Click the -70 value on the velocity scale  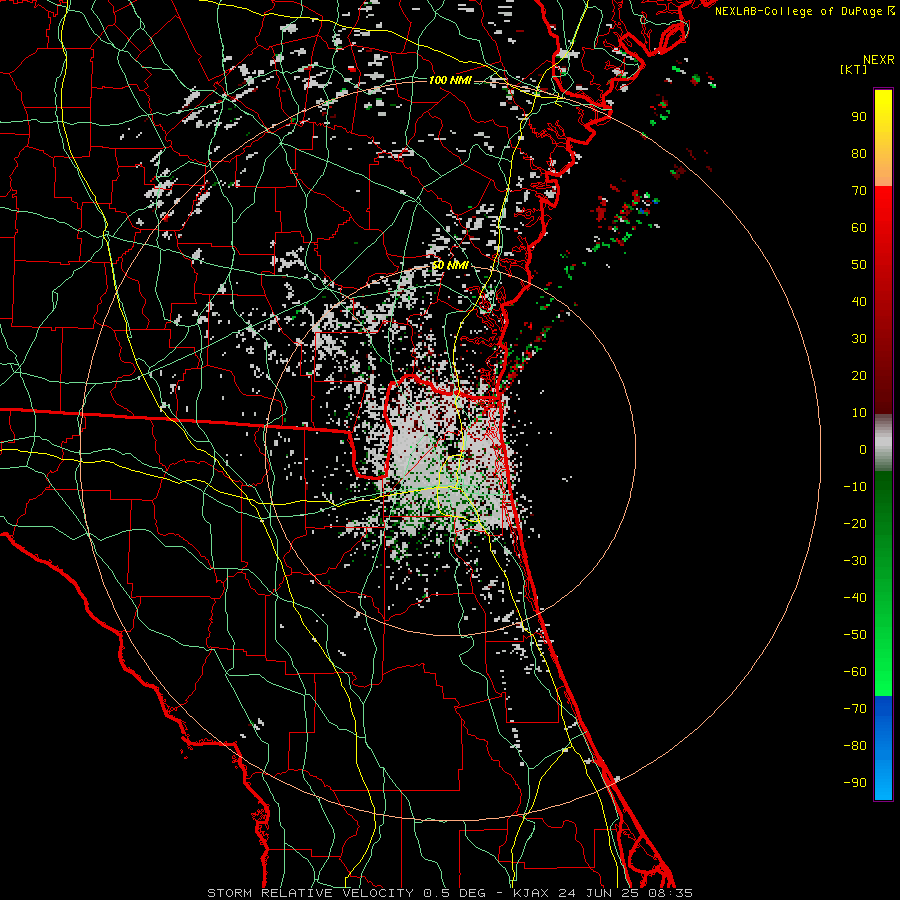855,709
